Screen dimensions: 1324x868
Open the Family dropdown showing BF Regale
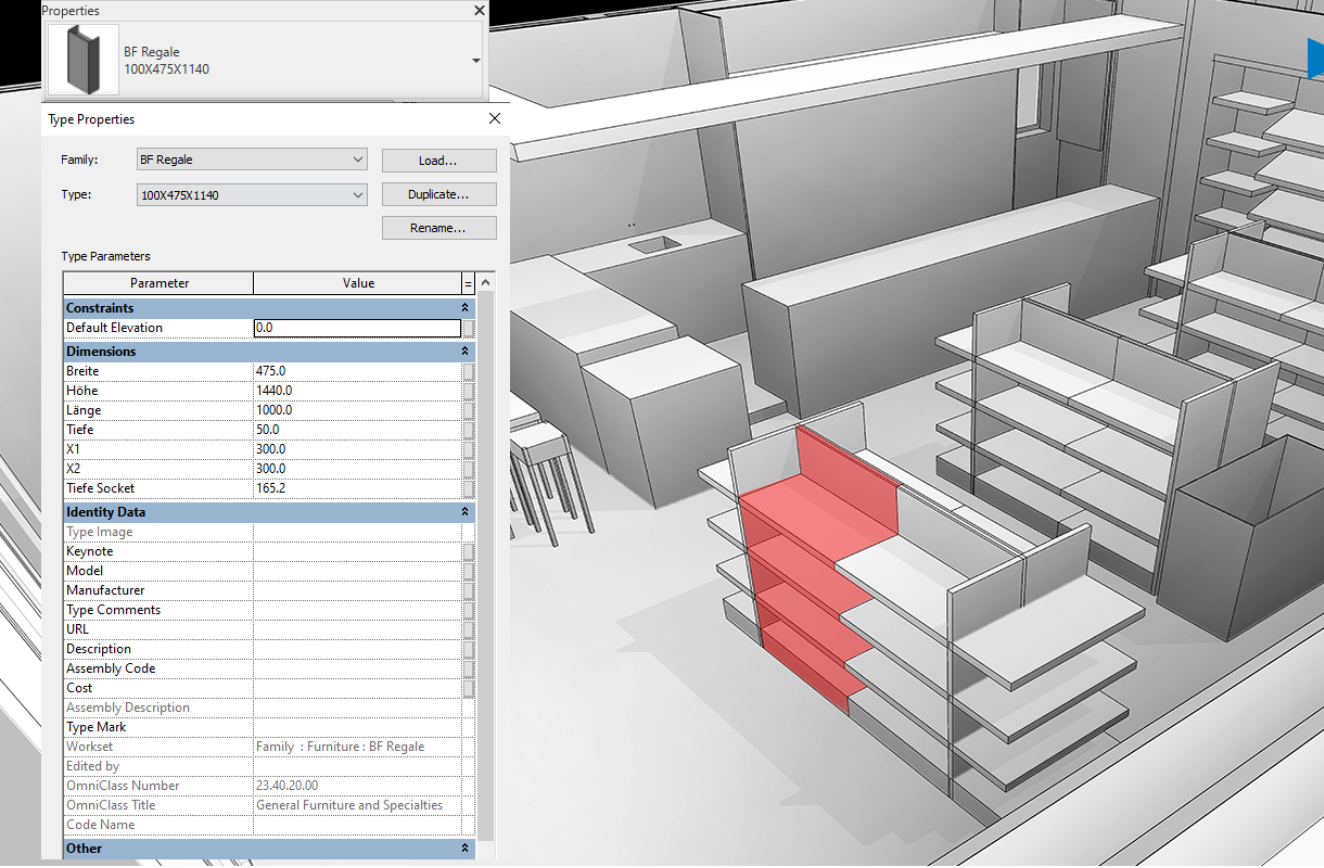click(x=251, y=160)
